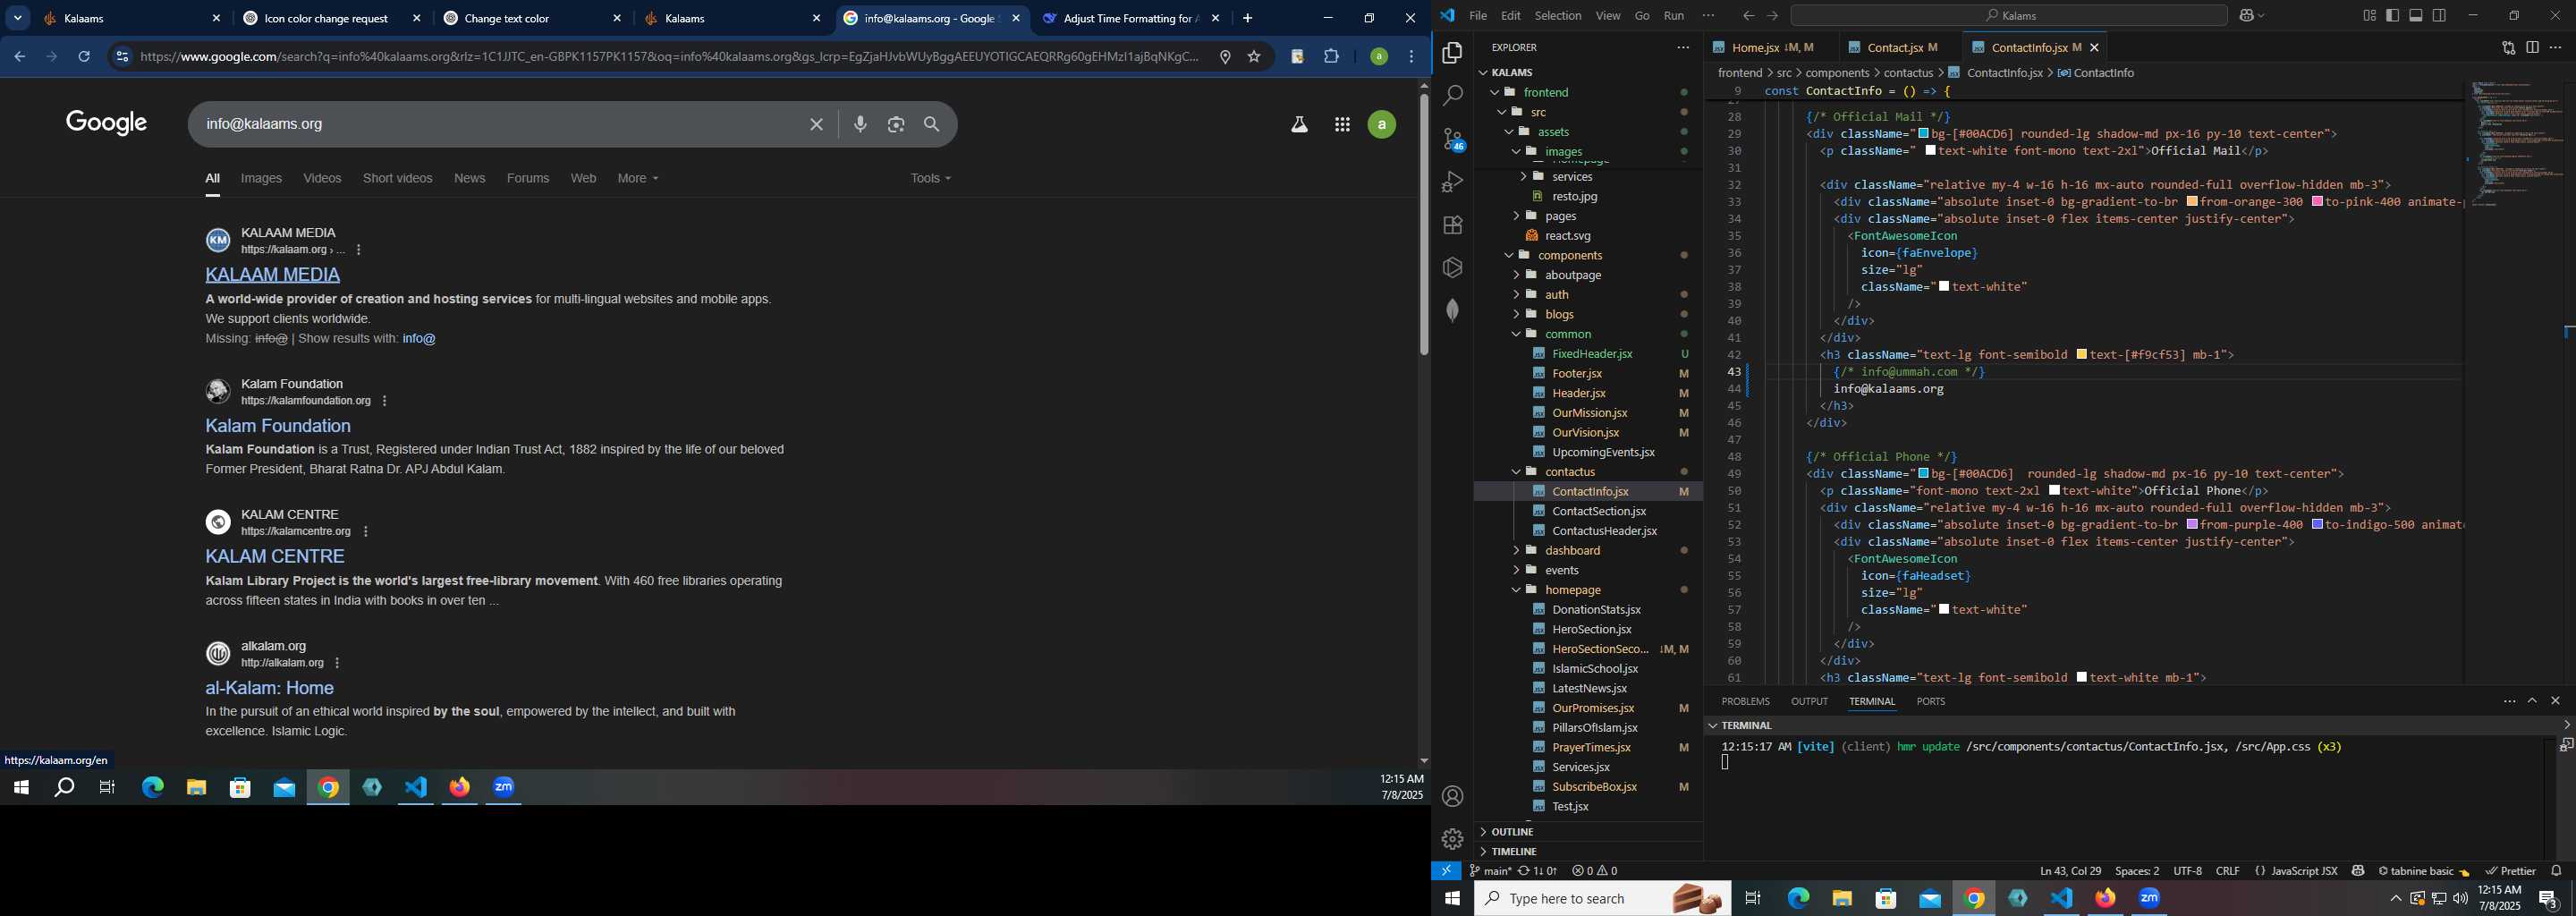Open the al-Kalam: Home result link

point(269,688)
